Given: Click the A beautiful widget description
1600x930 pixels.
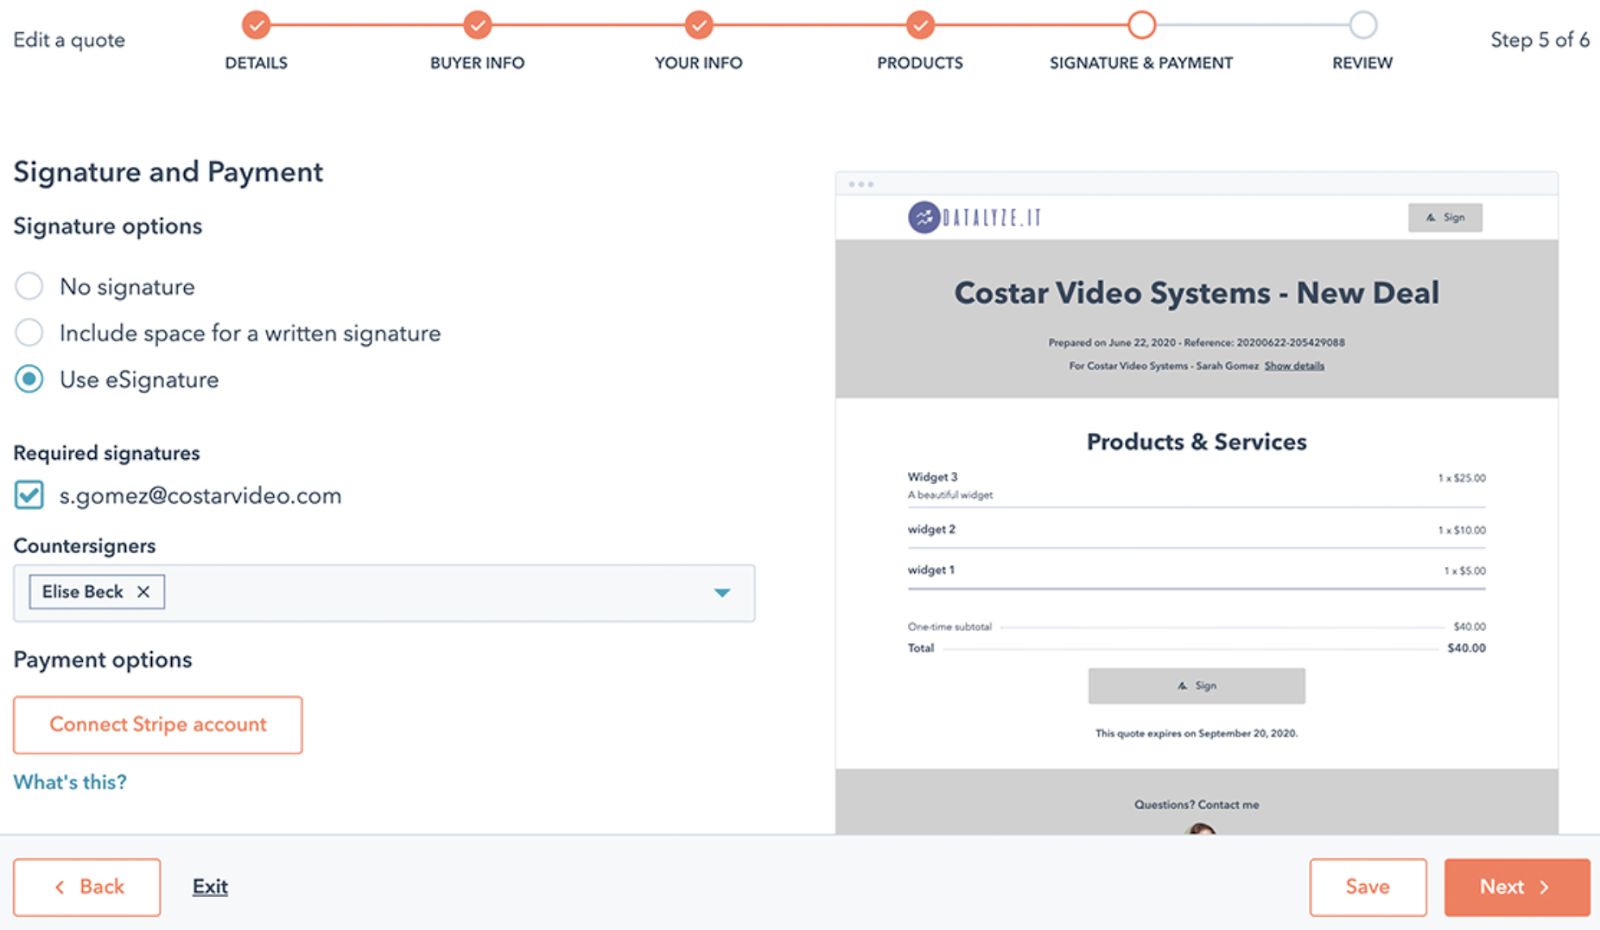Looking at the screenshot, I should [950, 495].
